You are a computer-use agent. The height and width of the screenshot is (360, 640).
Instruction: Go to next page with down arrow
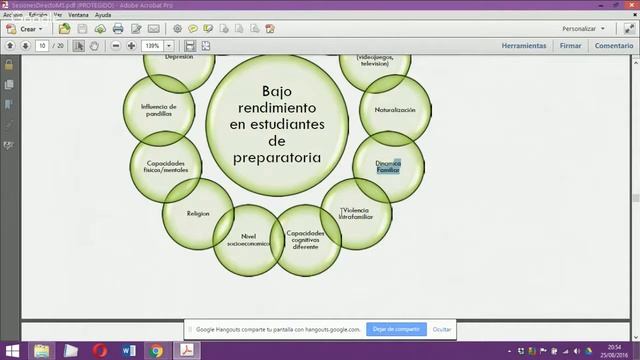[x=25, y=46]
